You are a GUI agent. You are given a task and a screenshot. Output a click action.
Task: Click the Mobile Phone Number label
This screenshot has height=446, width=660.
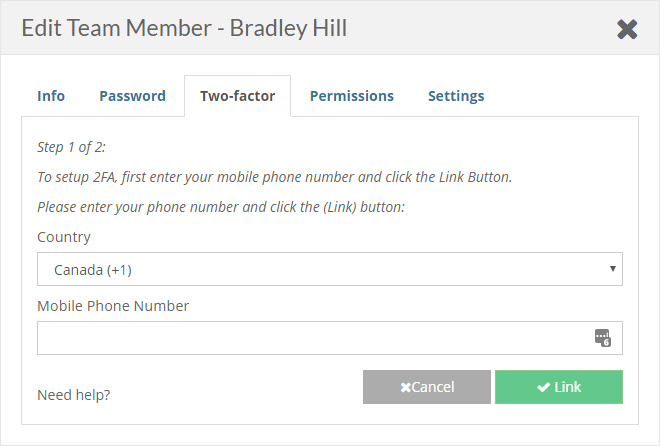pyautogui.click(x=113, y=306)
